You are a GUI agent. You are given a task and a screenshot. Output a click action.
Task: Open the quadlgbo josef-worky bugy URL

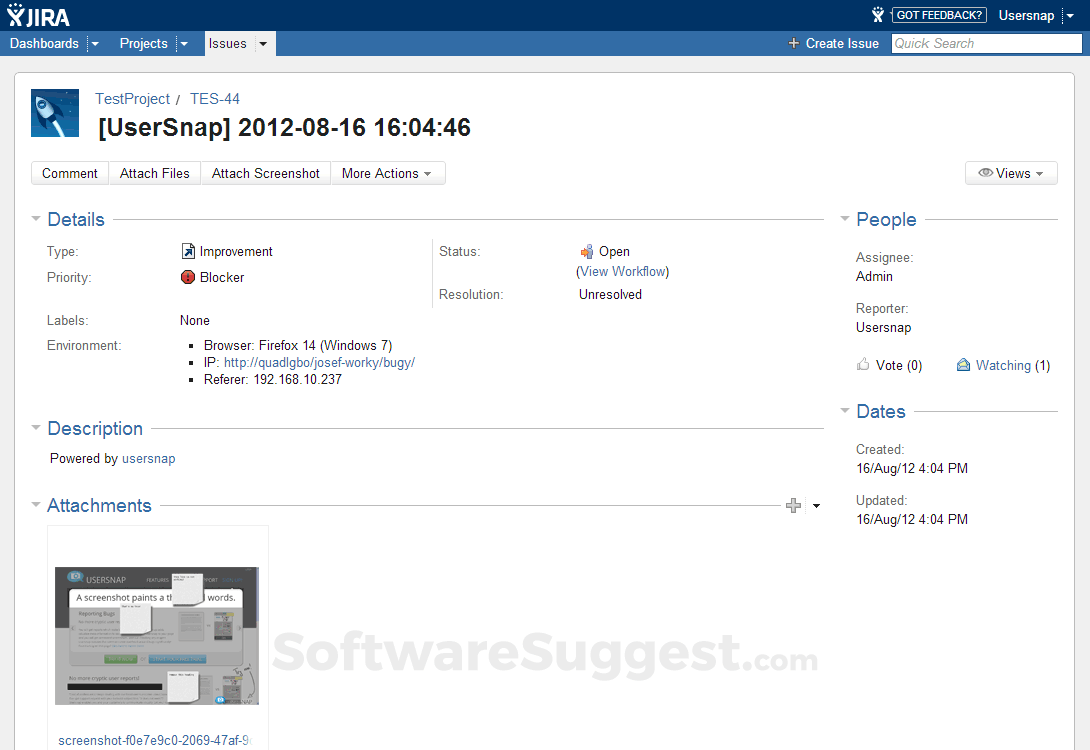click(x=319, y=362)
